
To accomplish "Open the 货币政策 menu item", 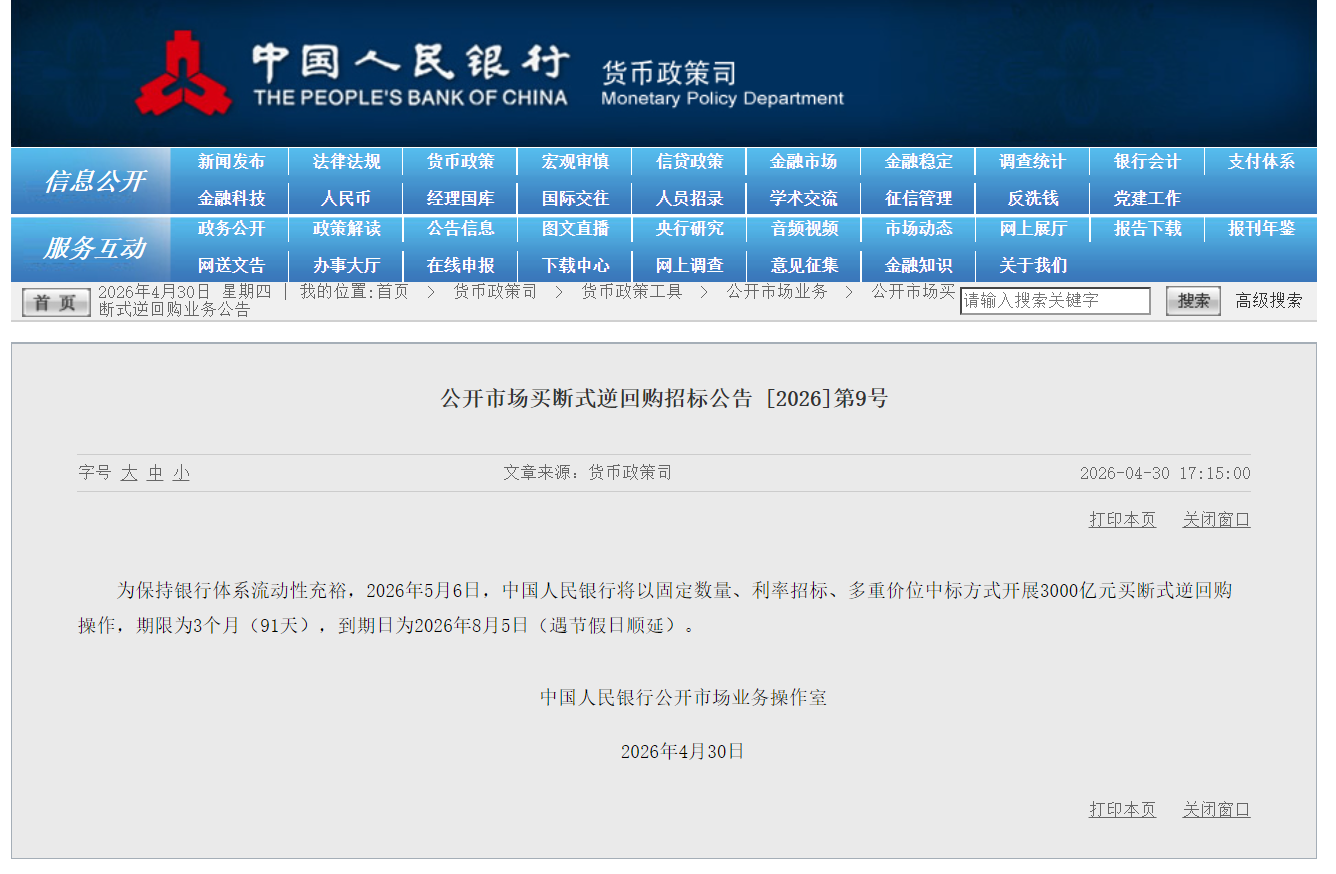I will 460,162.
